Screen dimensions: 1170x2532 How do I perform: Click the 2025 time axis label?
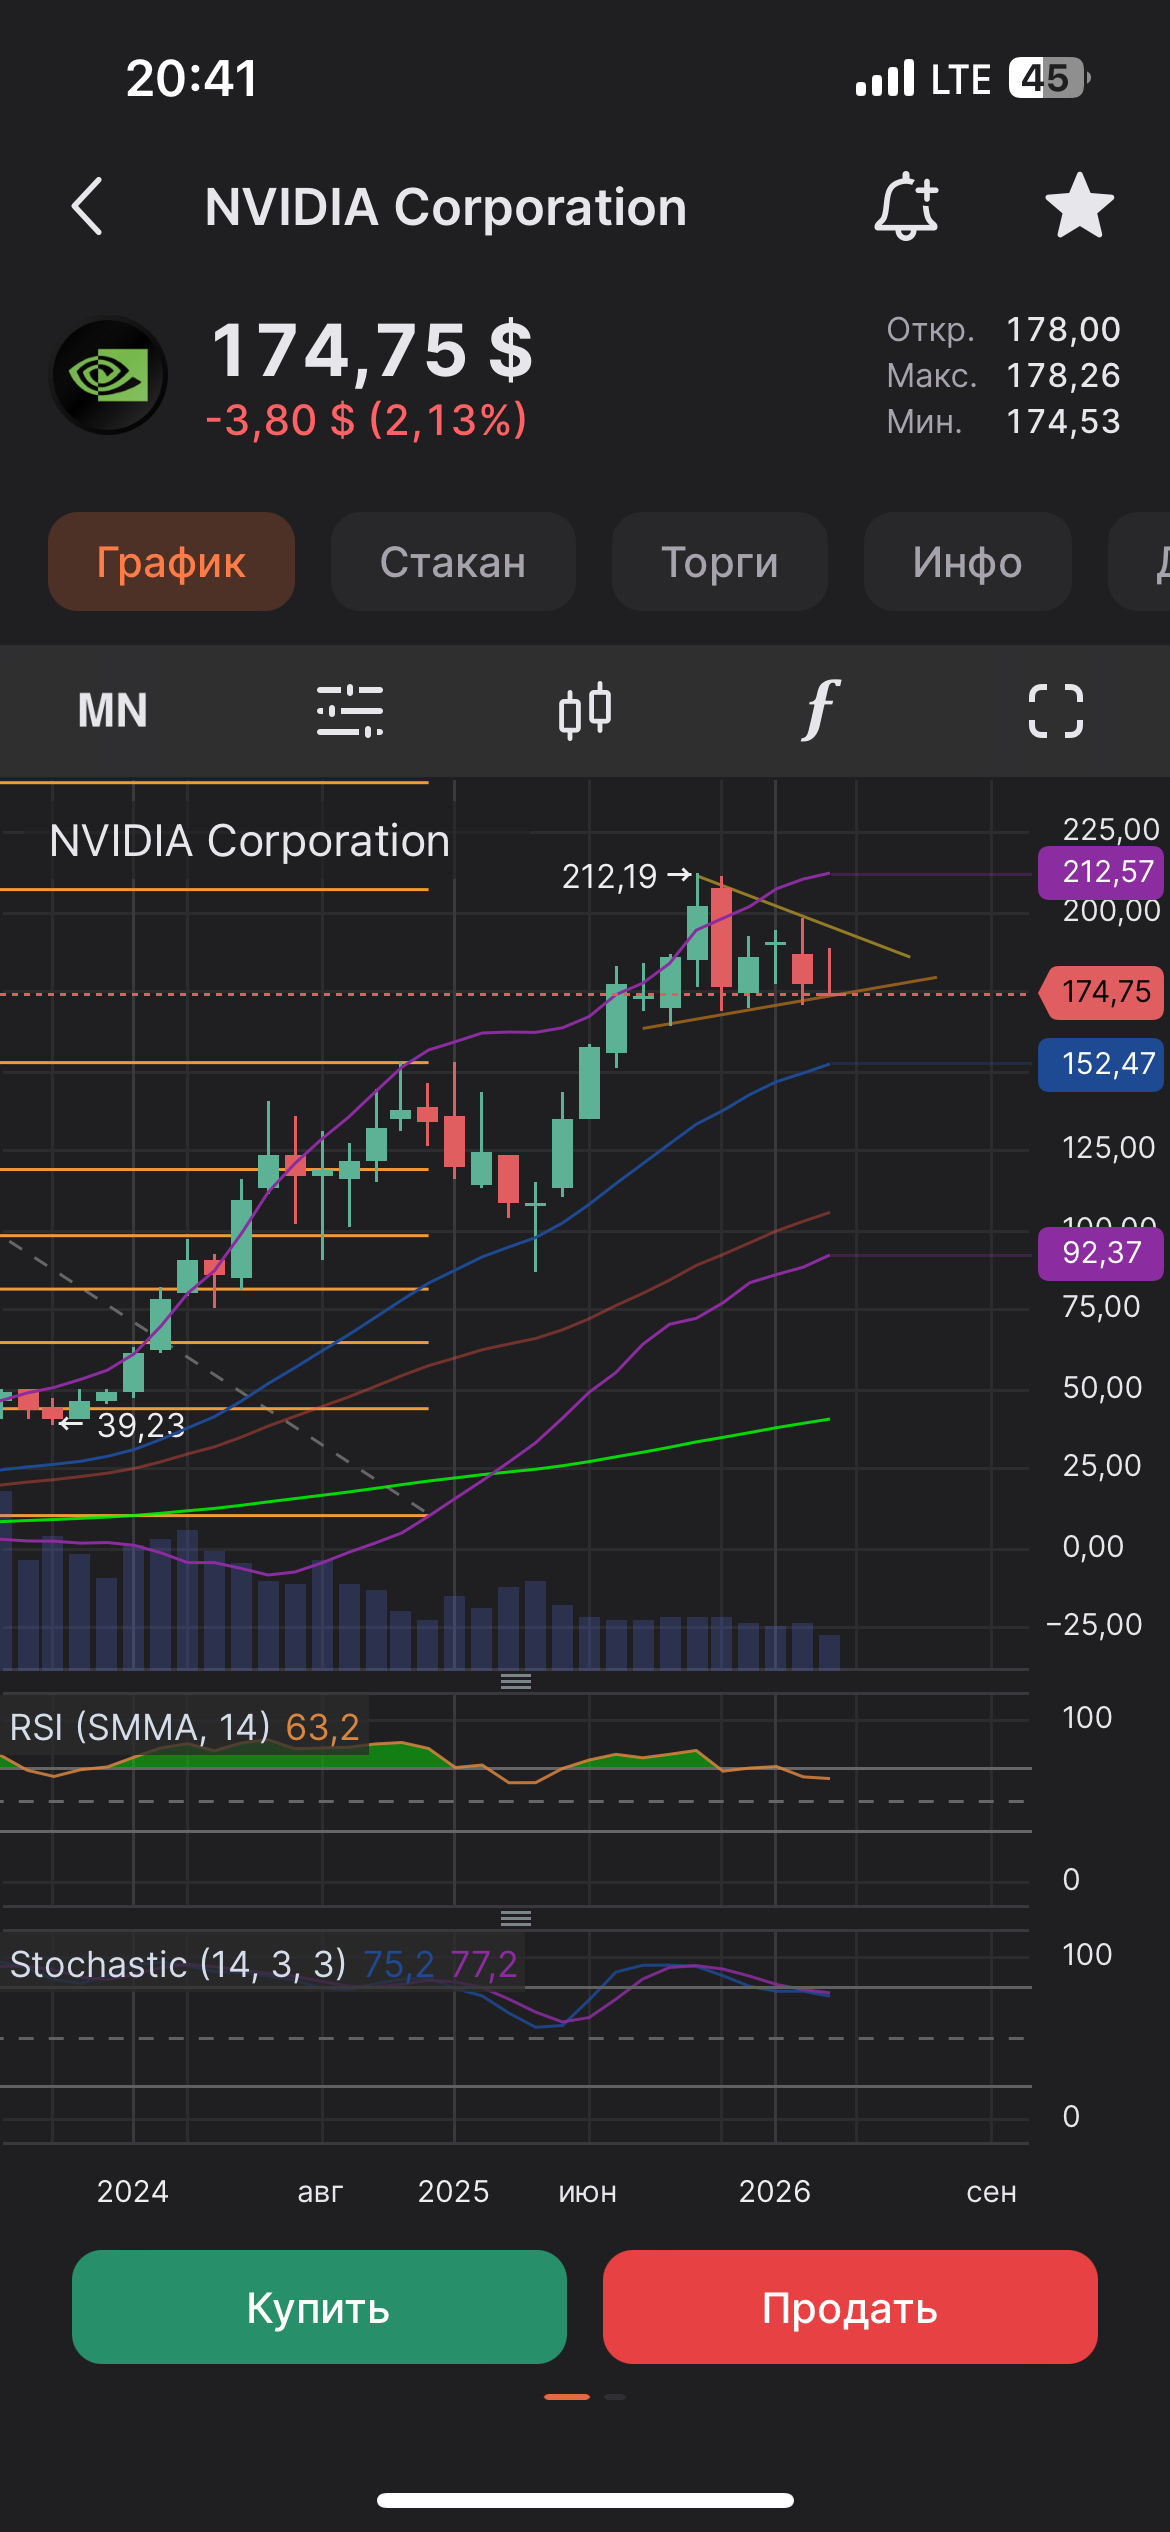click(x=454, y=2191)
